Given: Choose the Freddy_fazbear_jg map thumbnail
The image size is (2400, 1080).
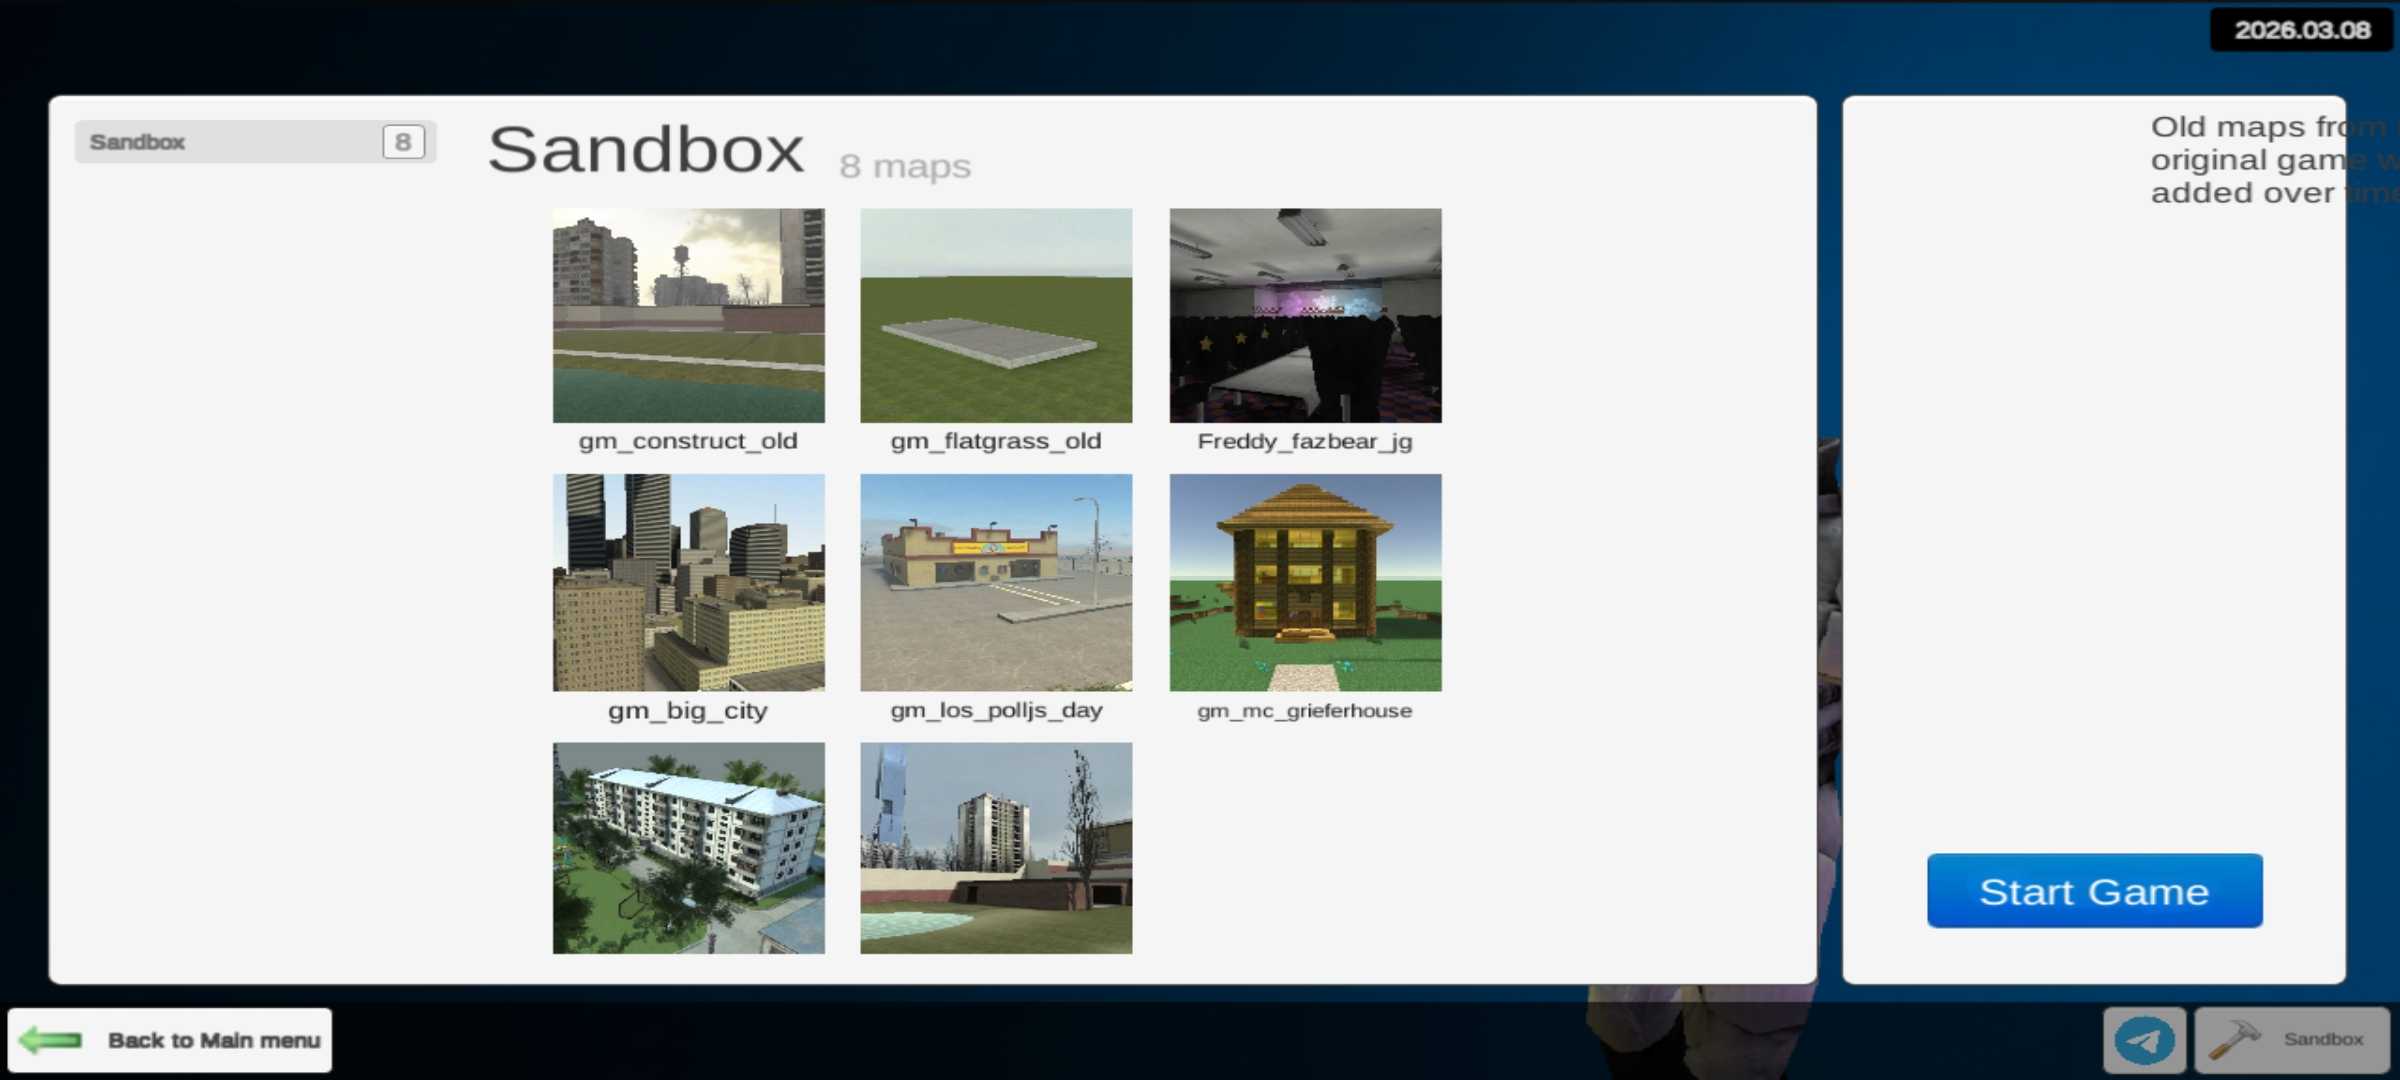Looking at the screenshot, I should pos(1305,315).
